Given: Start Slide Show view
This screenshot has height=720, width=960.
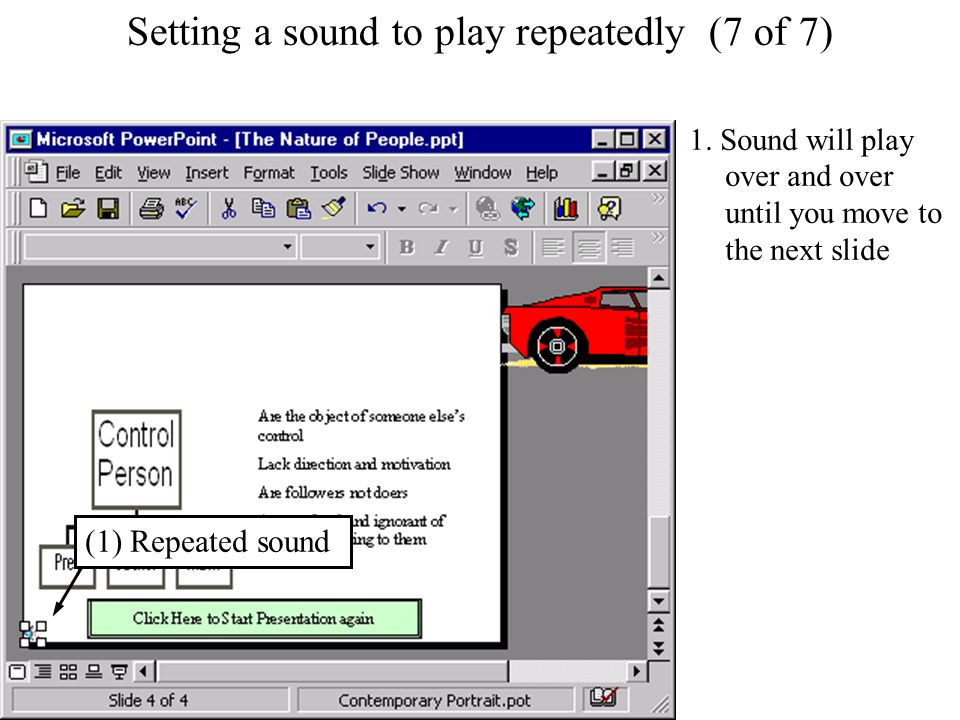Looking at the screenshot, I should [x=119, y=672].
